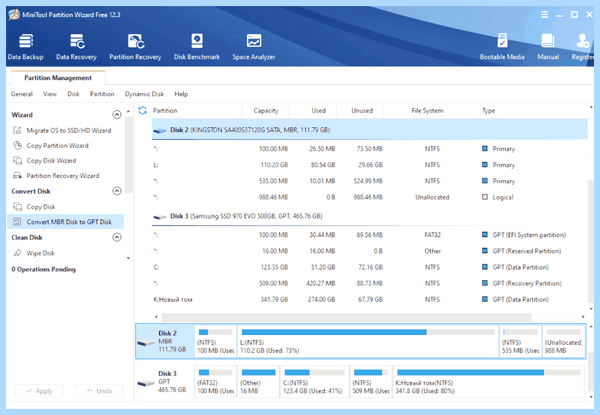Click the Copy Disk Wizard icon
This screenshot has height=415, width=600.
(x=17, y=160)
